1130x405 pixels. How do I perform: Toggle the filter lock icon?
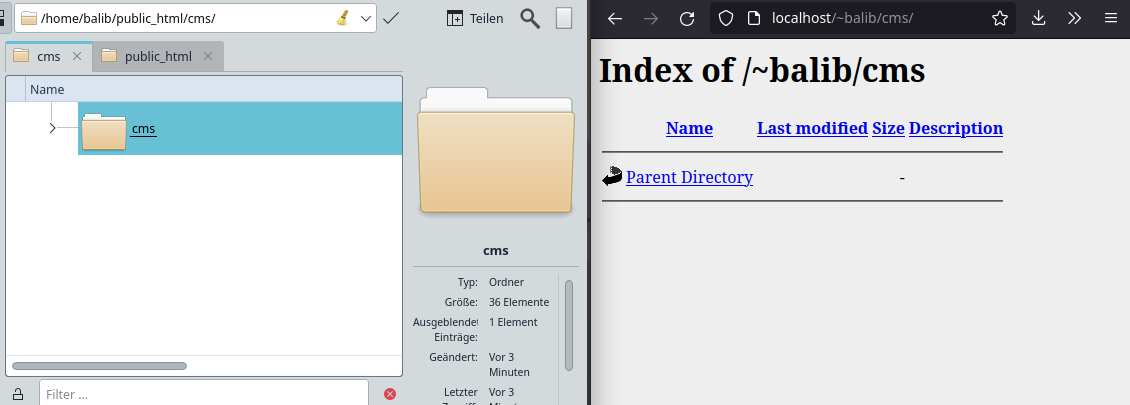click(18, 394)
